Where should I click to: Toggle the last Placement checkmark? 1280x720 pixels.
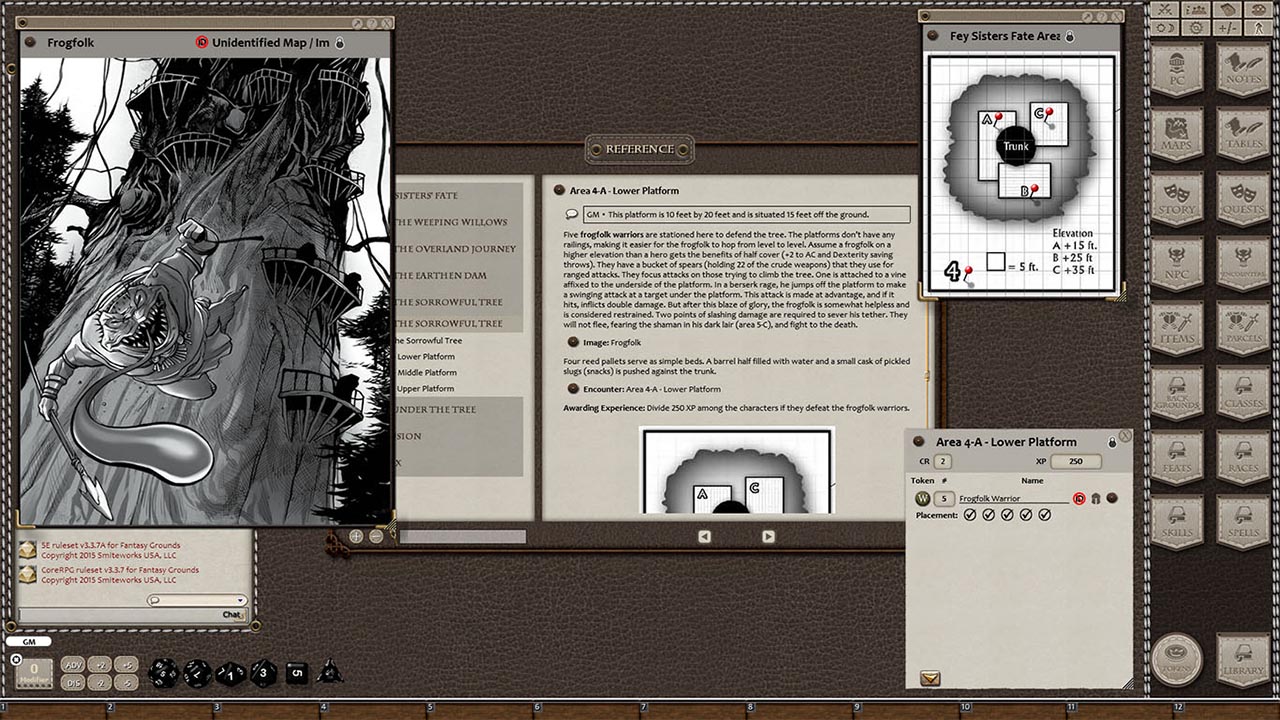[1045, 515]
